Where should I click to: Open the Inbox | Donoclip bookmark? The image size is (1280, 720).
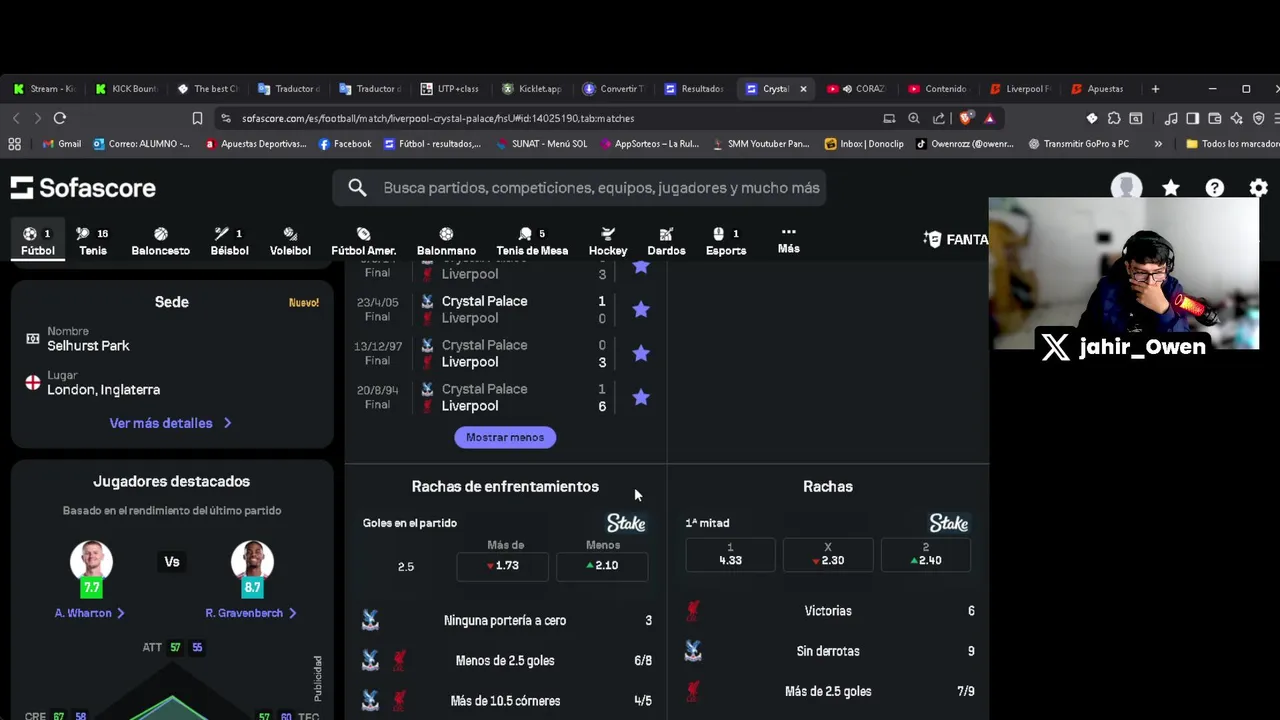(x=864, y=144)
